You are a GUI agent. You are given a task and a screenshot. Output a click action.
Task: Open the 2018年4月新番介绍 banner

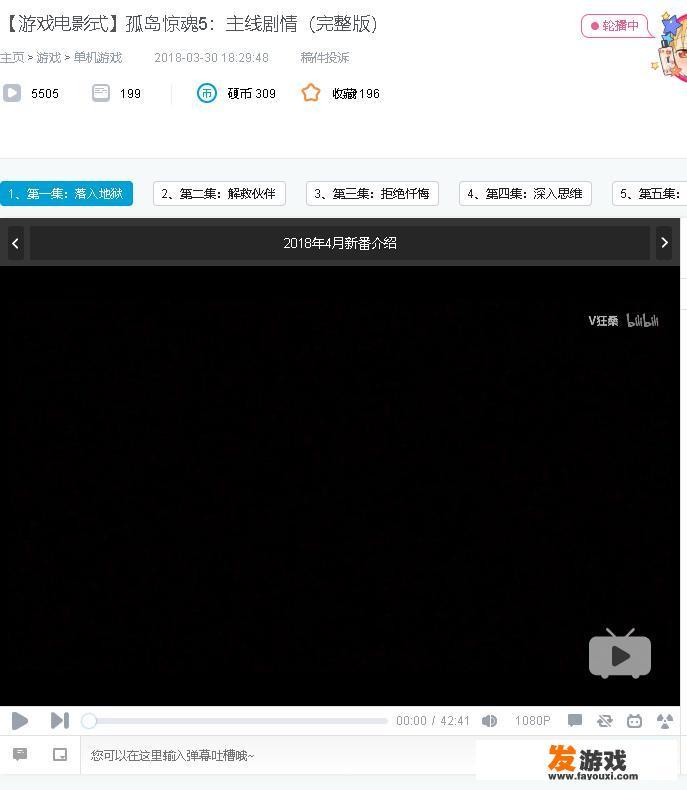click(x=340, y=243)
